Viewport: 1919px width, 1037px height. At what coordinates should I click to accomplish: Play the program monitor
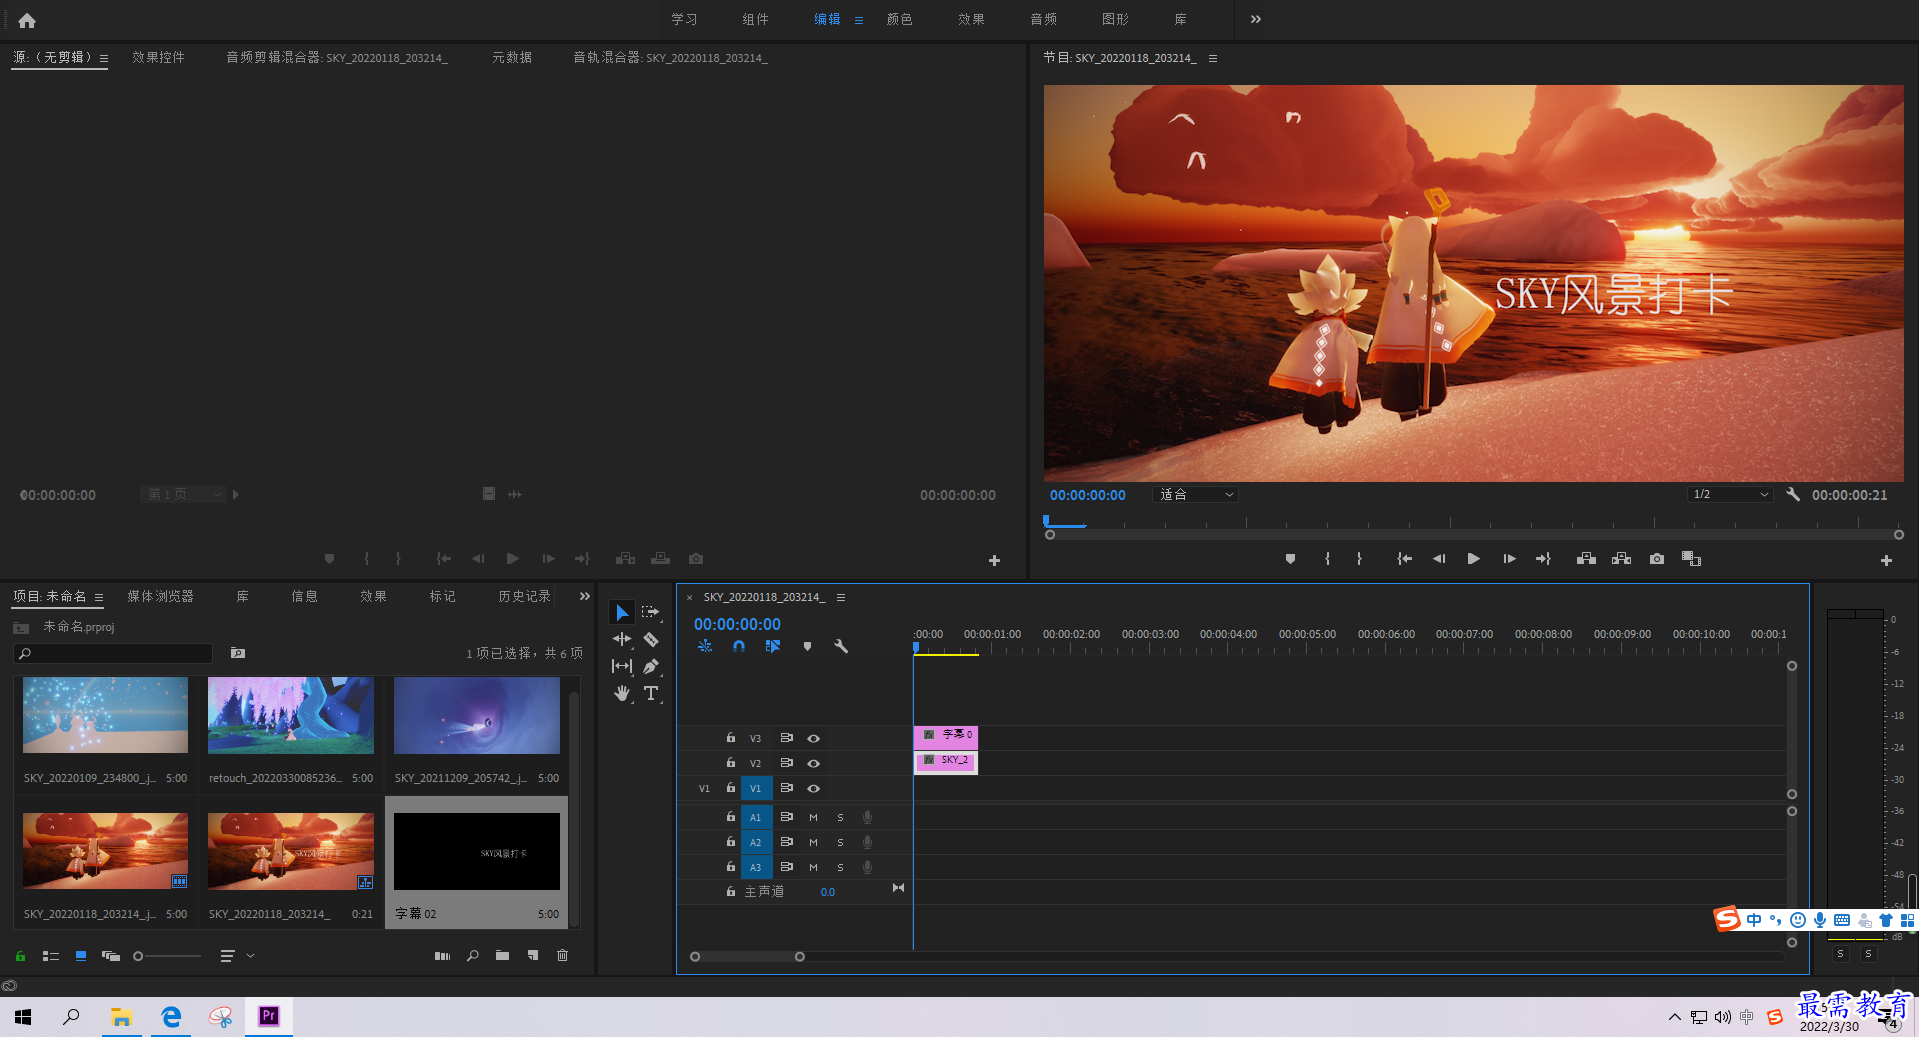1473,559
